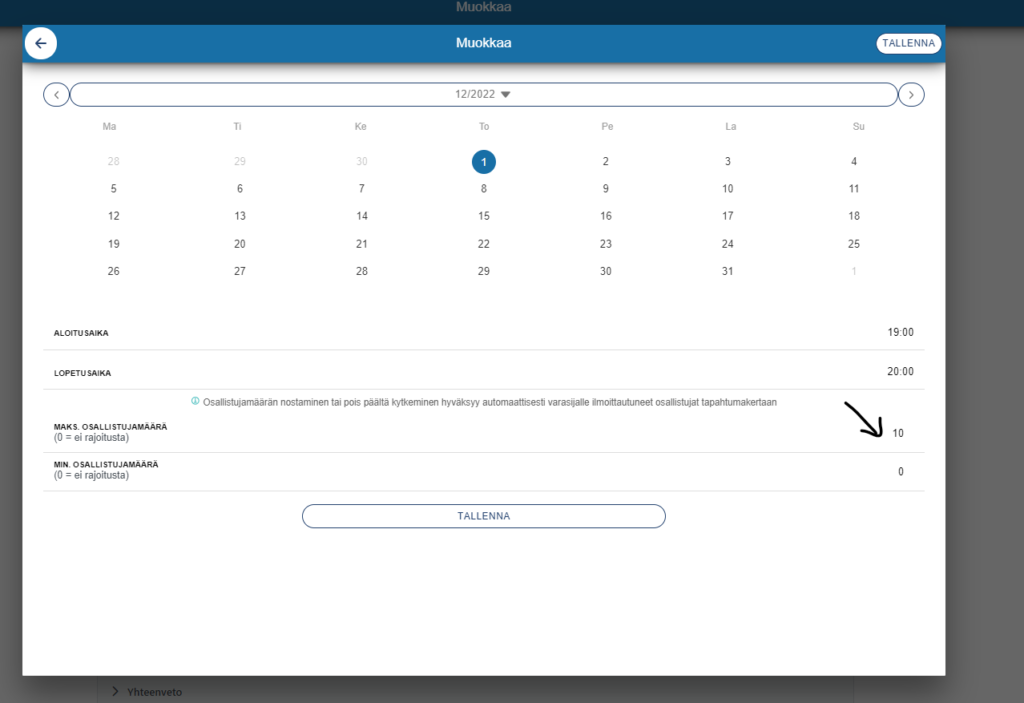Screen dimensions: 1024x703
Task: Select date 21 in the calendar
Action: tap(362, 244)
